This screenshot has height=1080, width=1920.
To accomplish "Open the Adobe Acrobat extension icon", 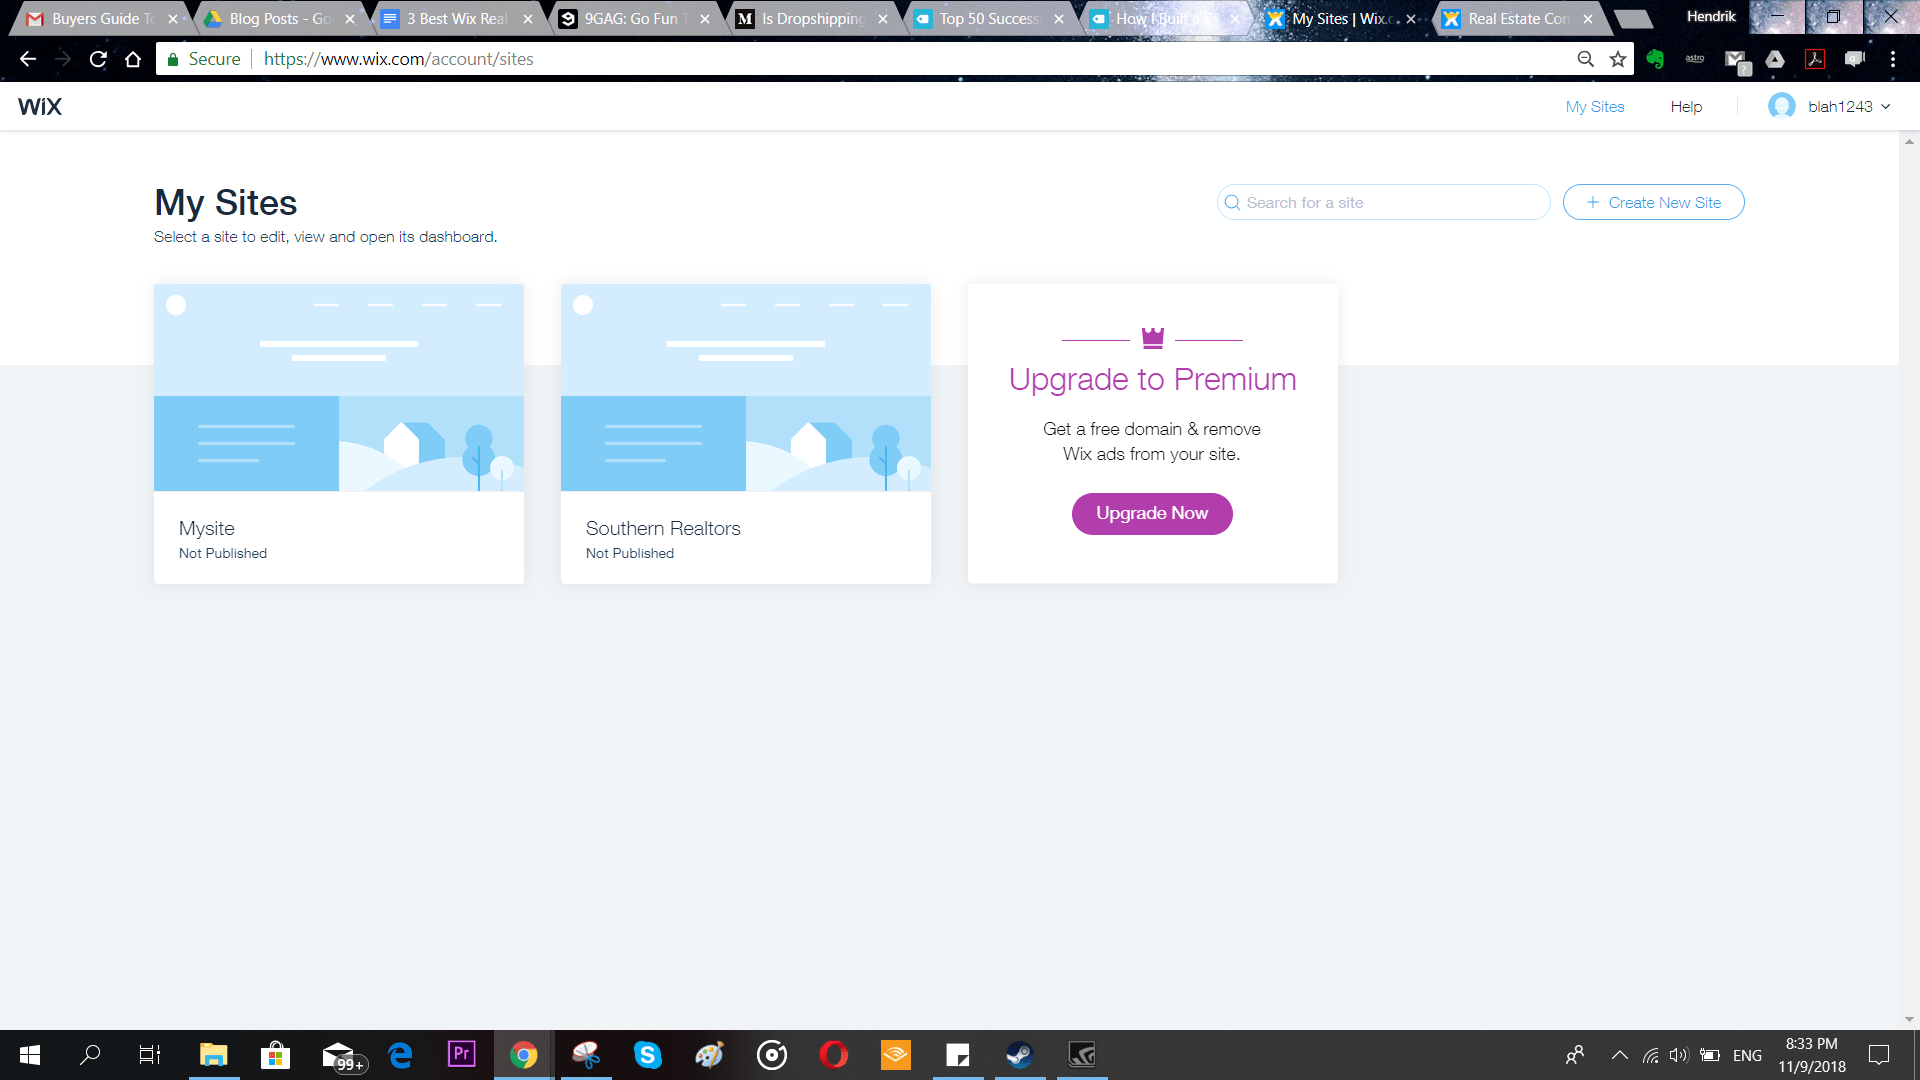I will [x=1815, y=59].
